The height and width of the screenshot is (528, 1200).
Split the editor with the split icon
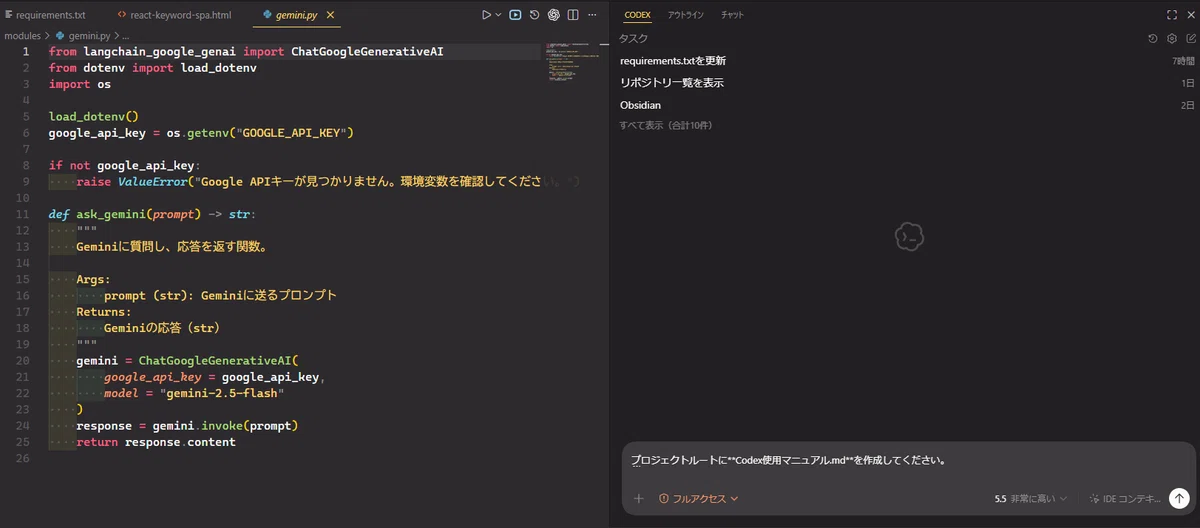pyautogui.click(x=572, y=15)
